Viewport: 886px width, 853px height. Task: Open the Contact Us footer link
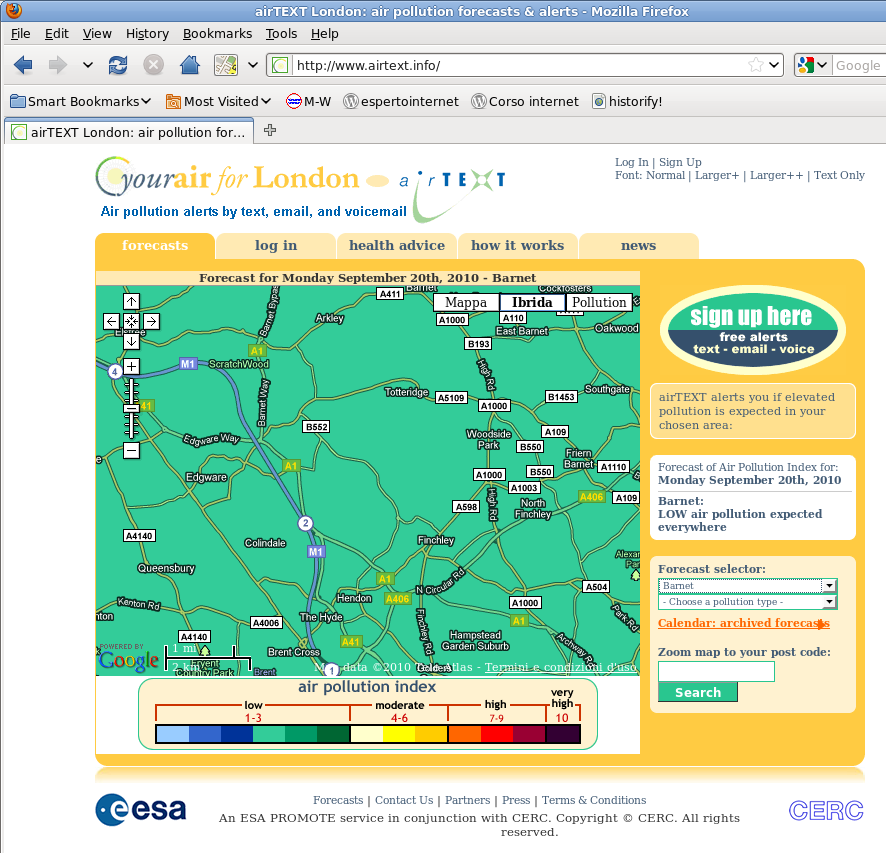pyautogui.click(x=404, y=800)
